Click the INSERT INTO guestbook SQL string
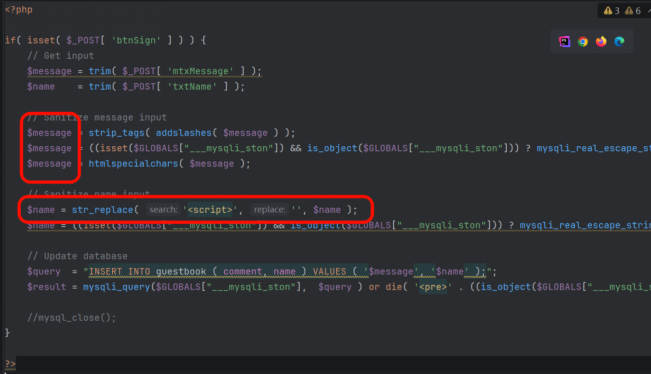The height and width of the screenshot is (374, 651). coord(287,271)
